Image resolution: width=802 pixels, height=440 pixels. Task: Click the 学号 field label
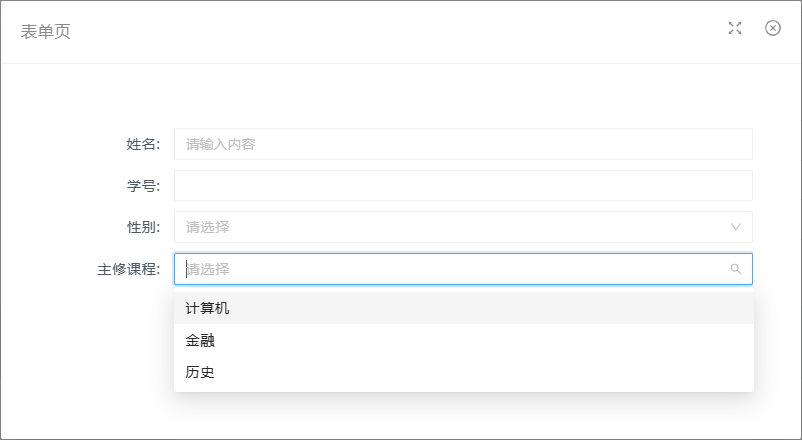tap(143, 185)
